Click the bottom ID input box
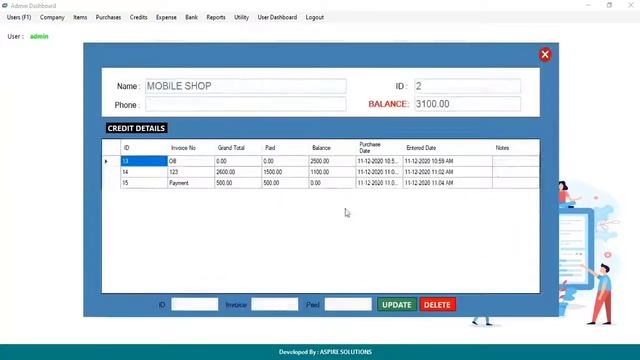The width and height of the screenshot is (640, 360). click(195, 304)
